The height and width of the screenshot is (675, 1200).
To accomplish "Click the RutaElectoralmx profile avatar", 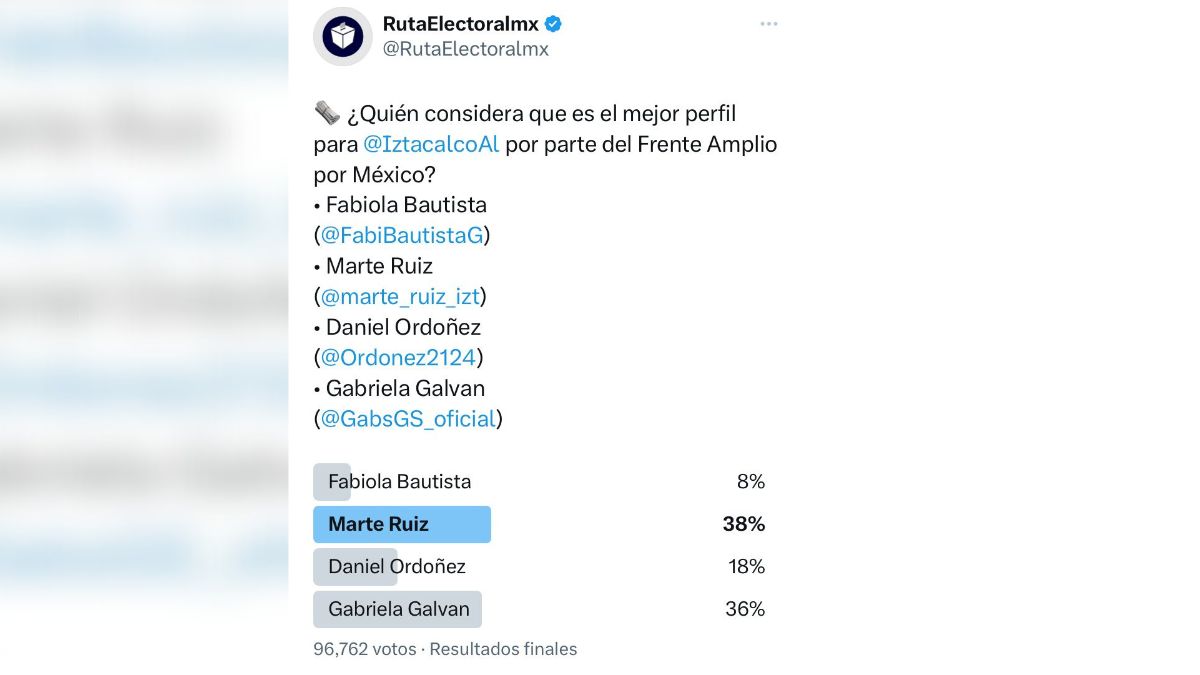I will [342, 37].
